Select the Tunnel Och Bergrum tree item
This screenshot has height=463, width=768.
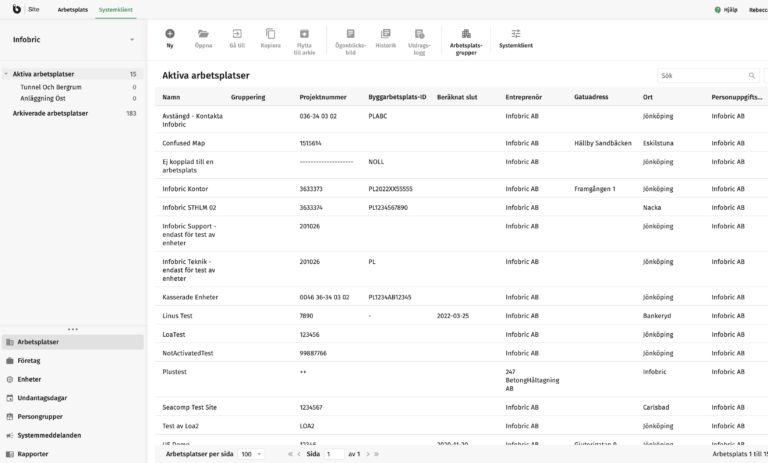[x=52, y=87]
